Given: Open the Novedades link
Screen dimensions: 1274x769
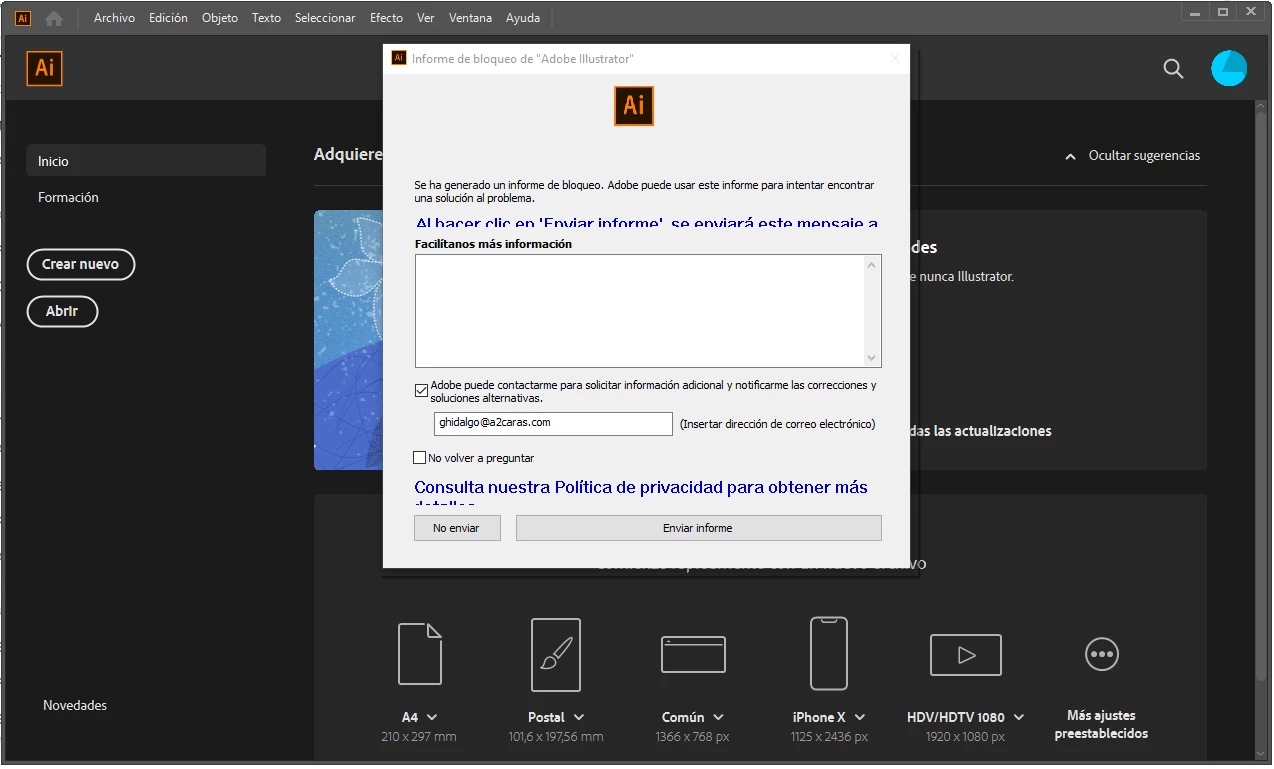Looking at the screenshot, I should click(75, 705).
